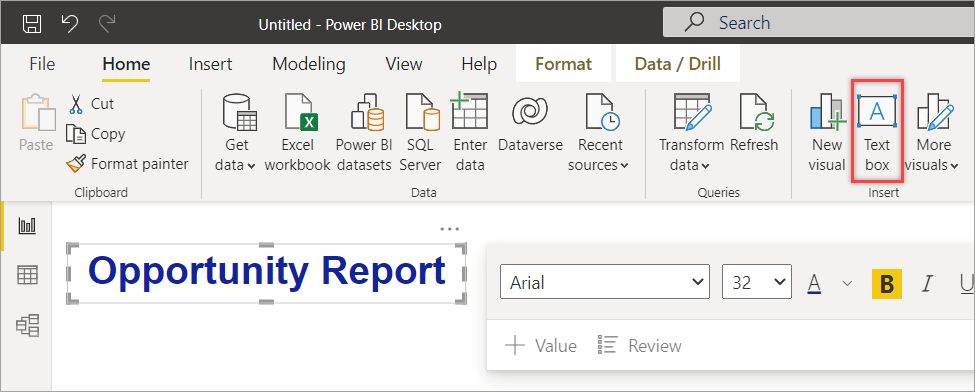975x392 pixels.
Task: Click the Review button
Action: 639,345
